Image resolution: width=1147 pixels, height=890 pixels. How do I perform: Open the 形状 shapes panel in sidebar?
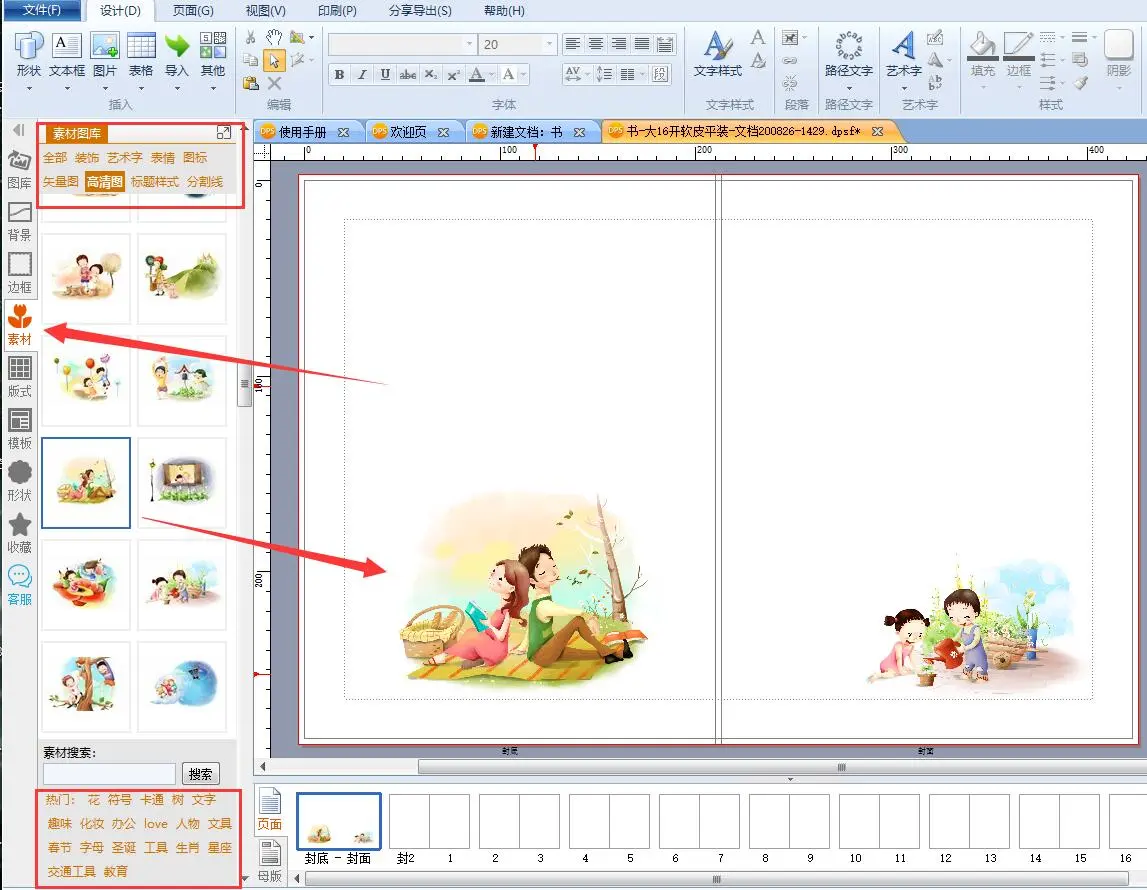click(19, 480)
